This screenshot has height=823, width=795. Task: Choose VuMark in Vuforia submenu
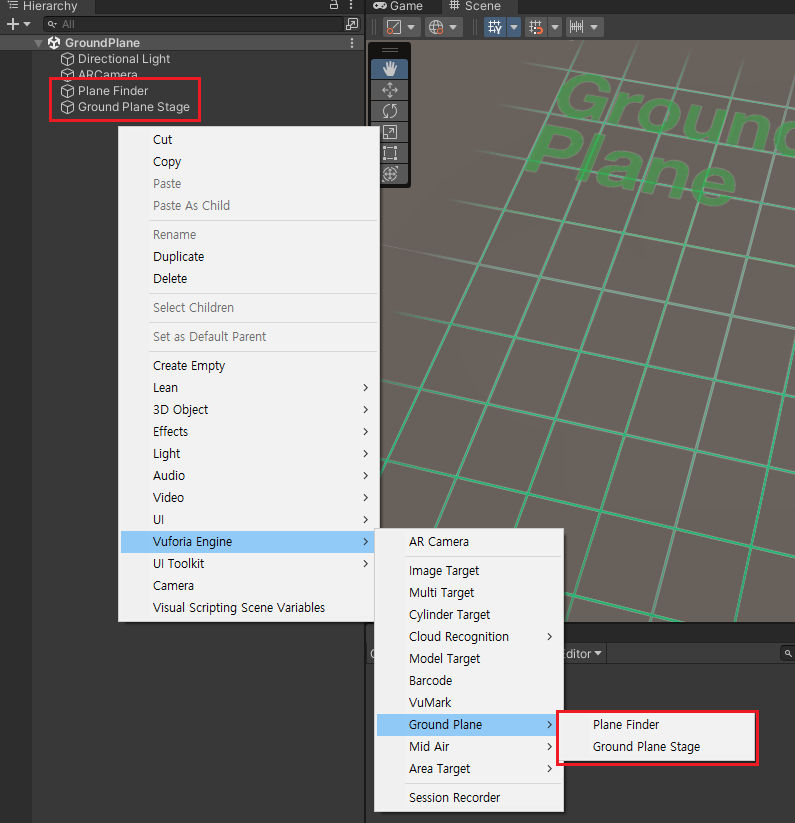[469, 703]
